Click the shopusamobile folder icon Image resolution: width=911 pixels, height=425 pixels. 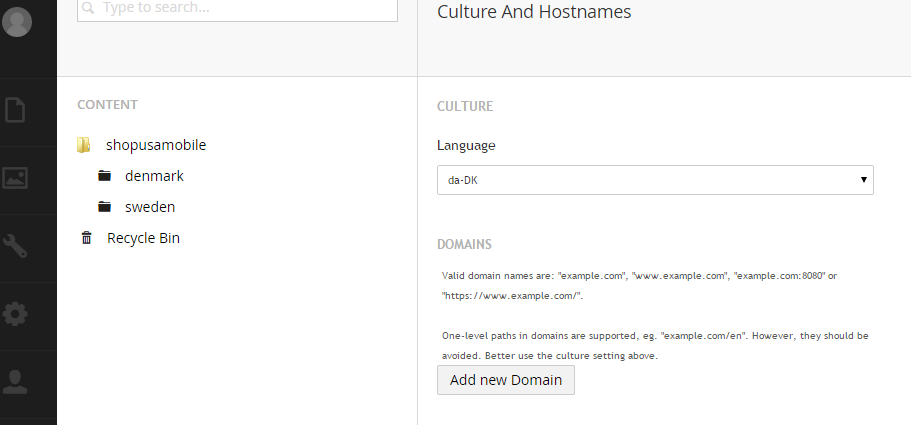(x=85, y=145)
